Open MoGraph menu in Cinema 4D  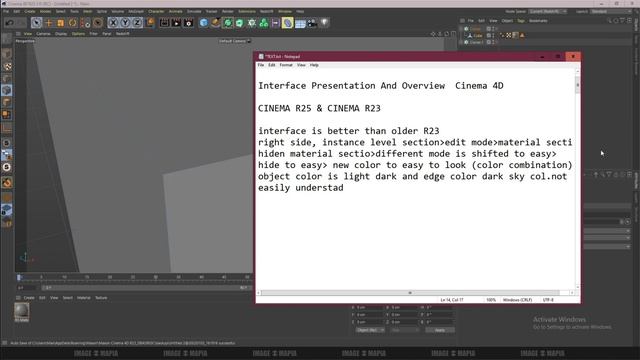[136, 11]
